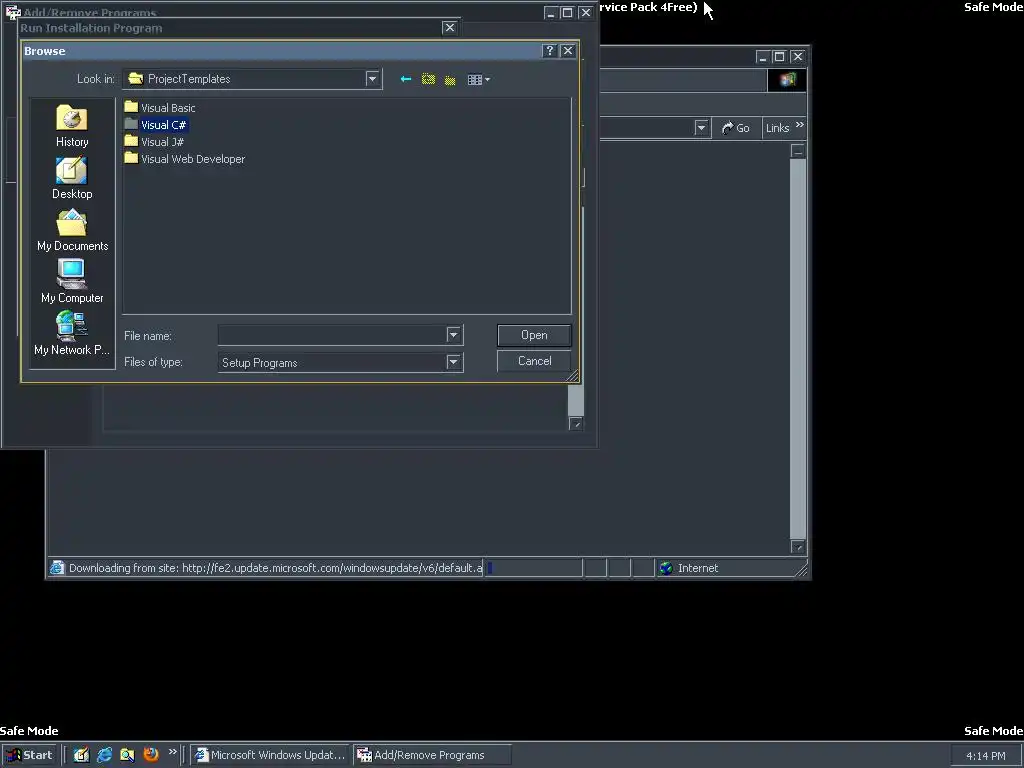This screenshot has width=1024, height=768.
Task: Open the View menu dropdown
Action: tap(478, 80)
